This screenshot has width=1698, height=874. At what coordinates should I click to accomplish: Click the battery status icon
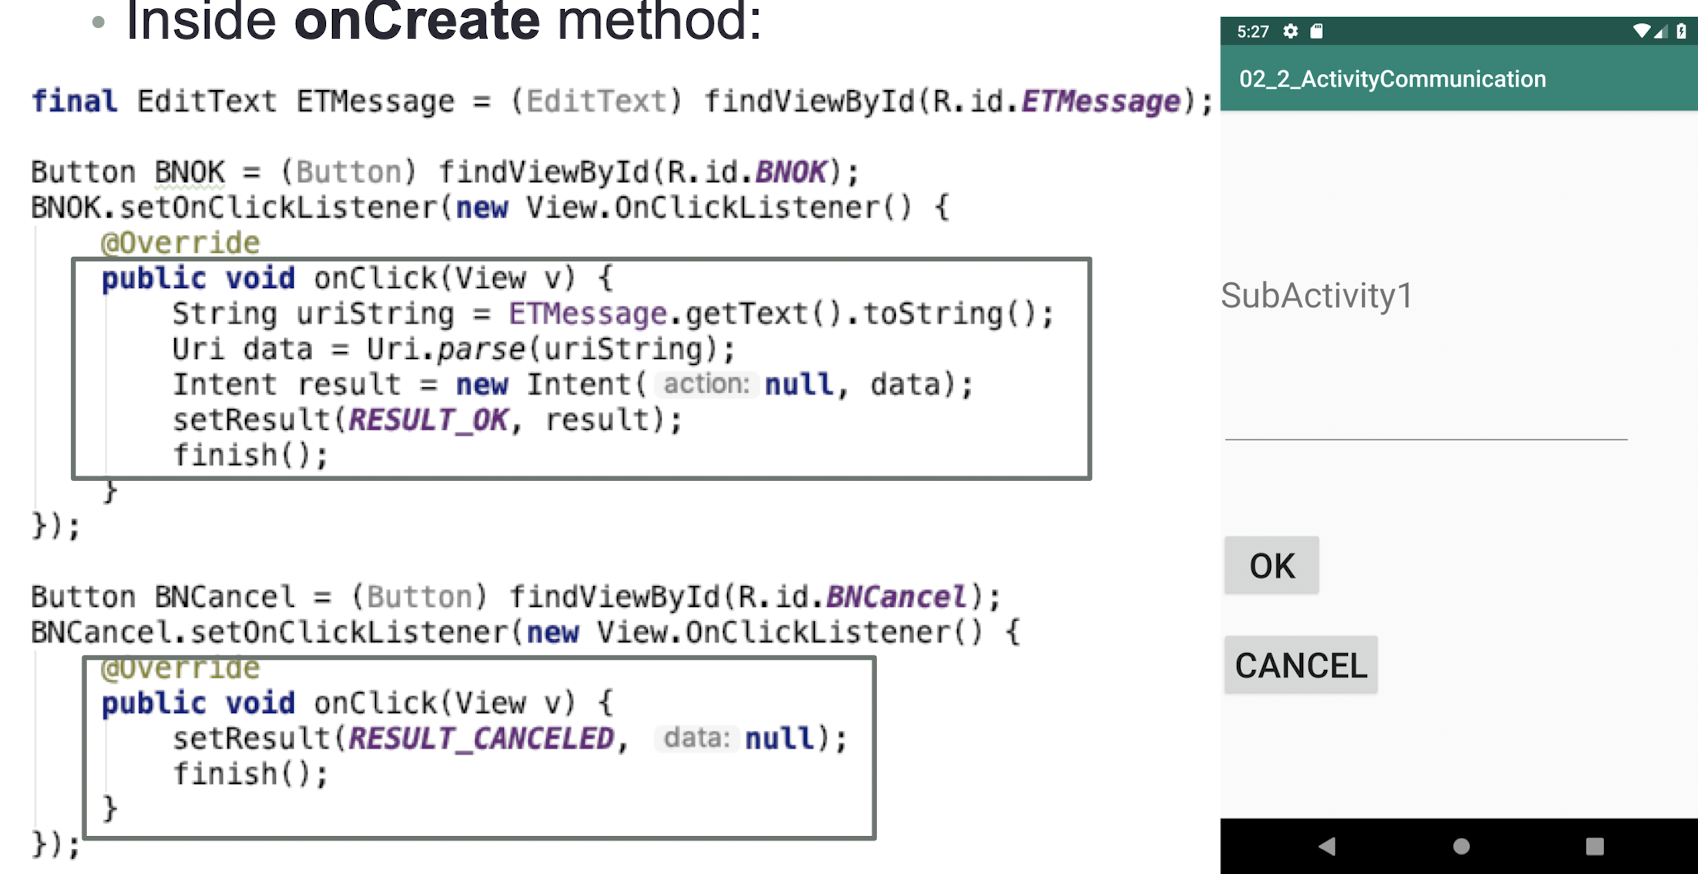[x=1681, y=31]
